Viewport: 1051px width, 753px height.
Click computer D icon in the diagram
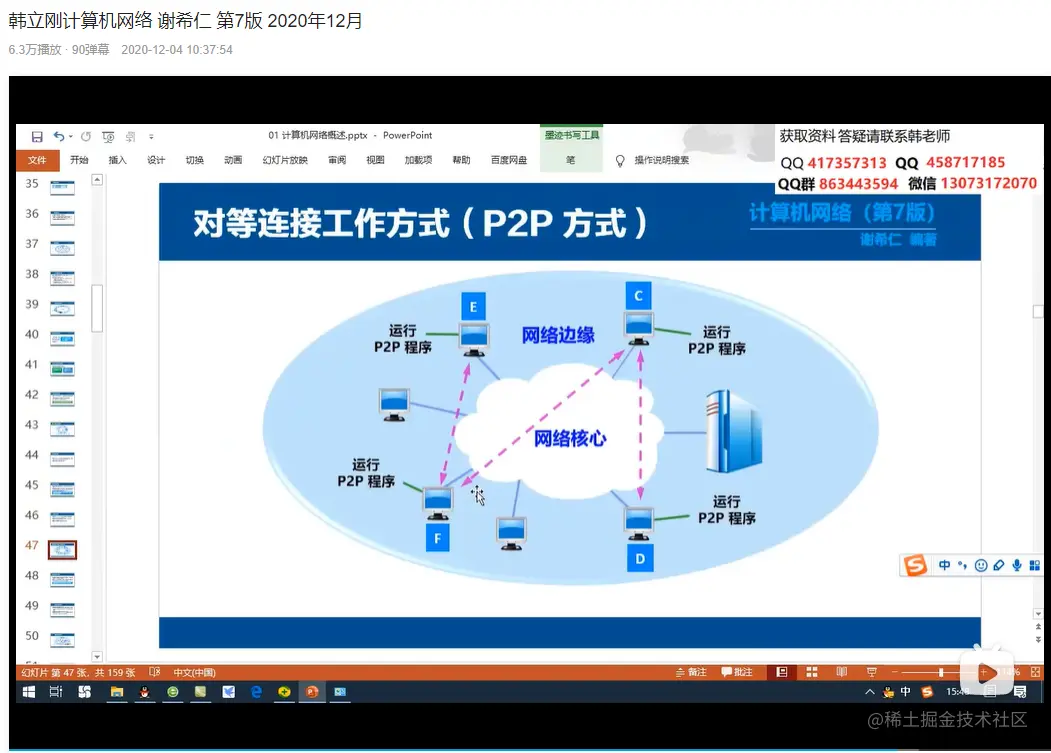click(638, 524)
